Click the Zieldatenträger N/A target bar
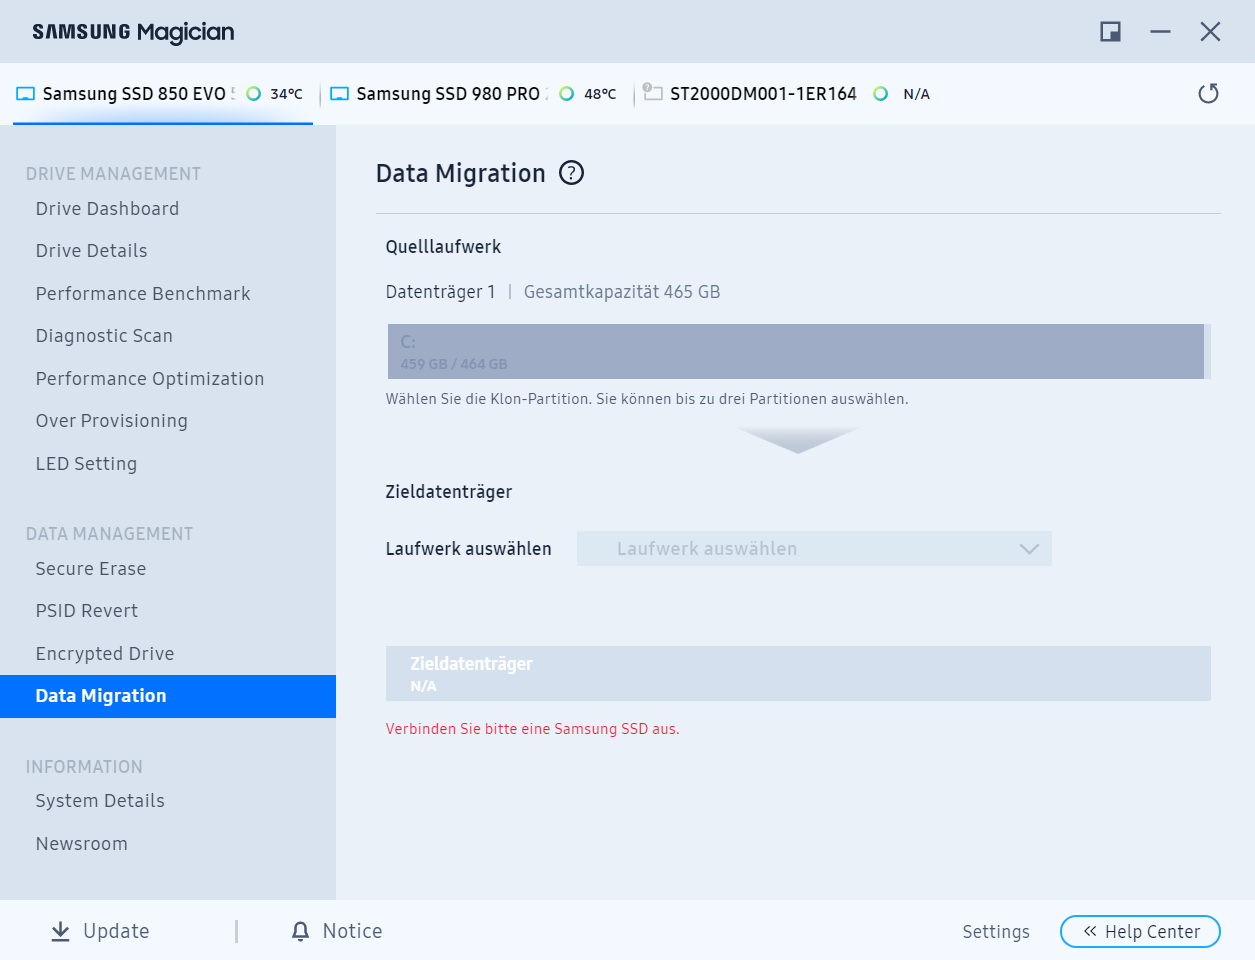This screenshot has height=960, width=1255. (x=798, y=673)
